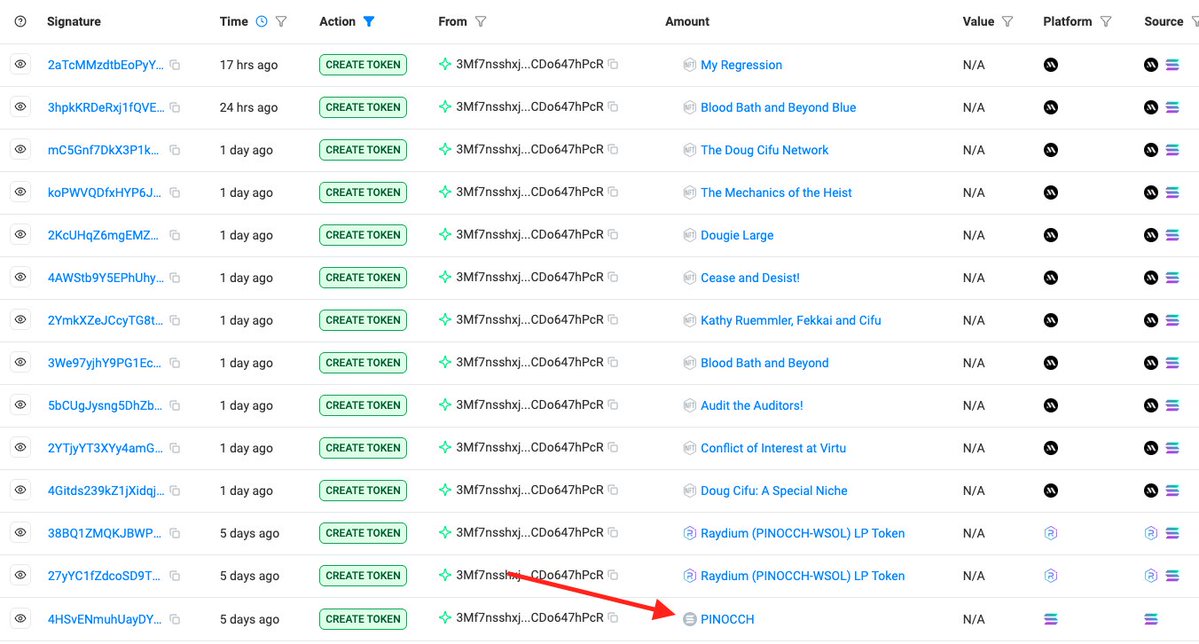Copy signature 4HSvENmuhUayDY
The height and width of the screenshot is (644, 1199).
coord(175,619)
